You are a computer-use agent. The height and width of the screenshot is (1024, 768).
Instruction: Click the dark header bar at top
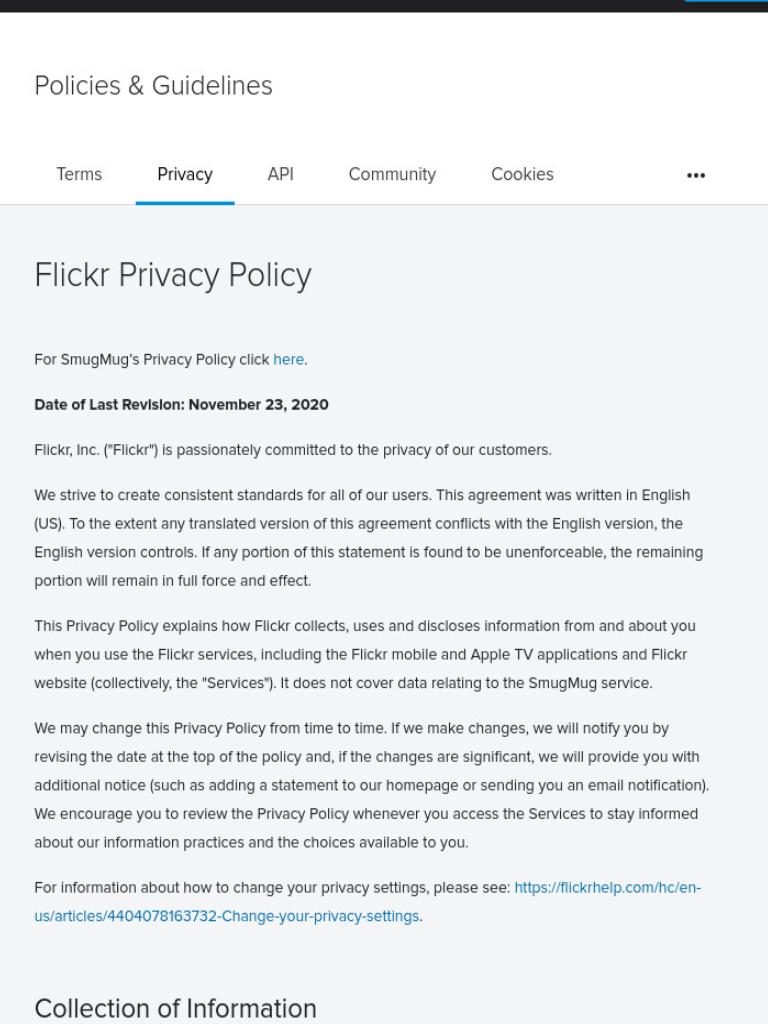pyautogui.click(x=384, y=6)
